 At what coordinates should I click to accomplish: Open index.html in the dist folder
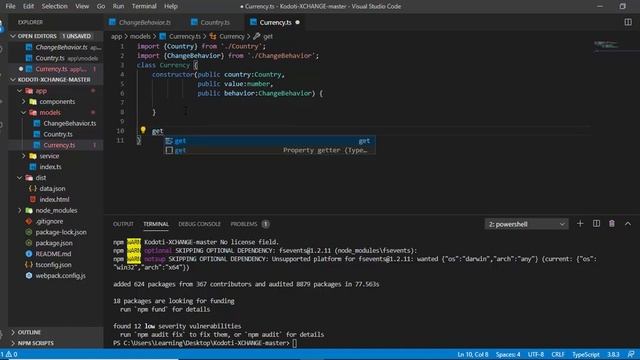coord(54,200)
